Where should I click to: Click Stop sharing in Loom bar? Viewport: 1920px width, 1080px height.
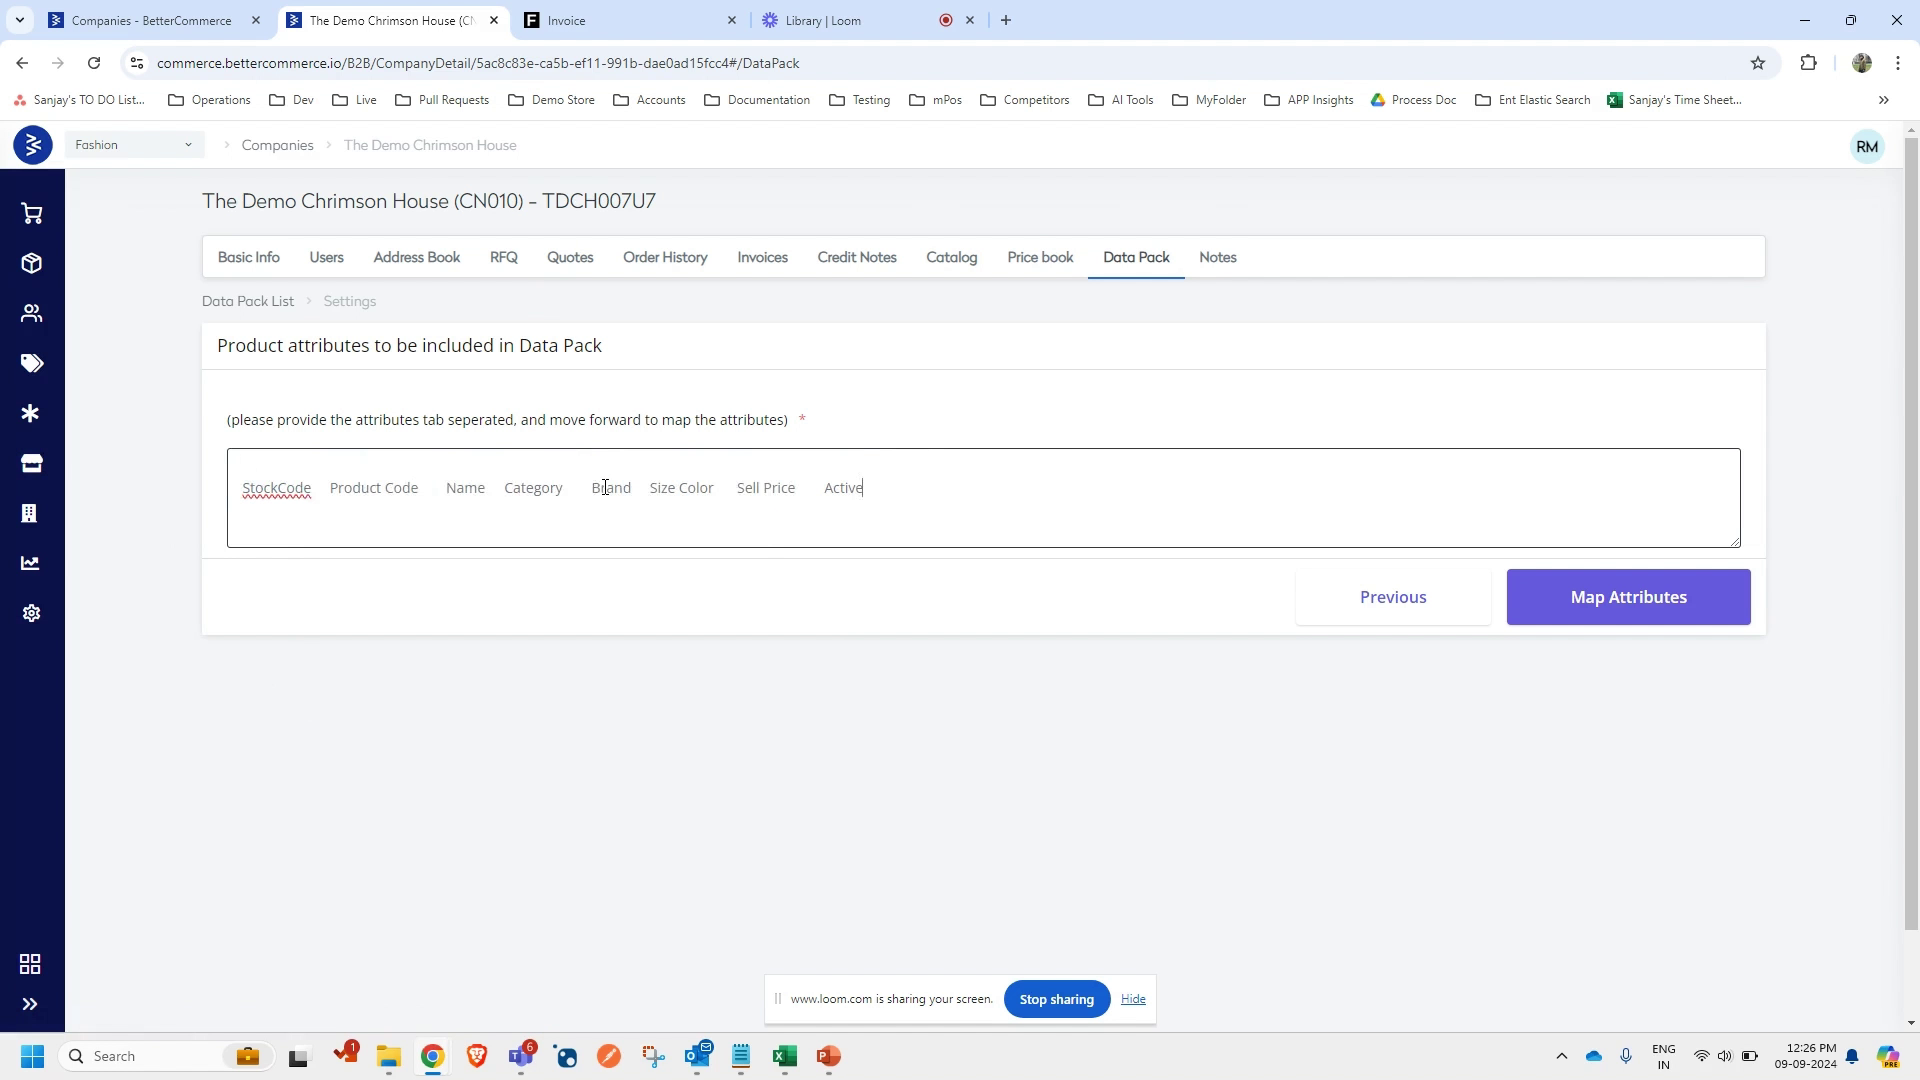[1056, 999]
